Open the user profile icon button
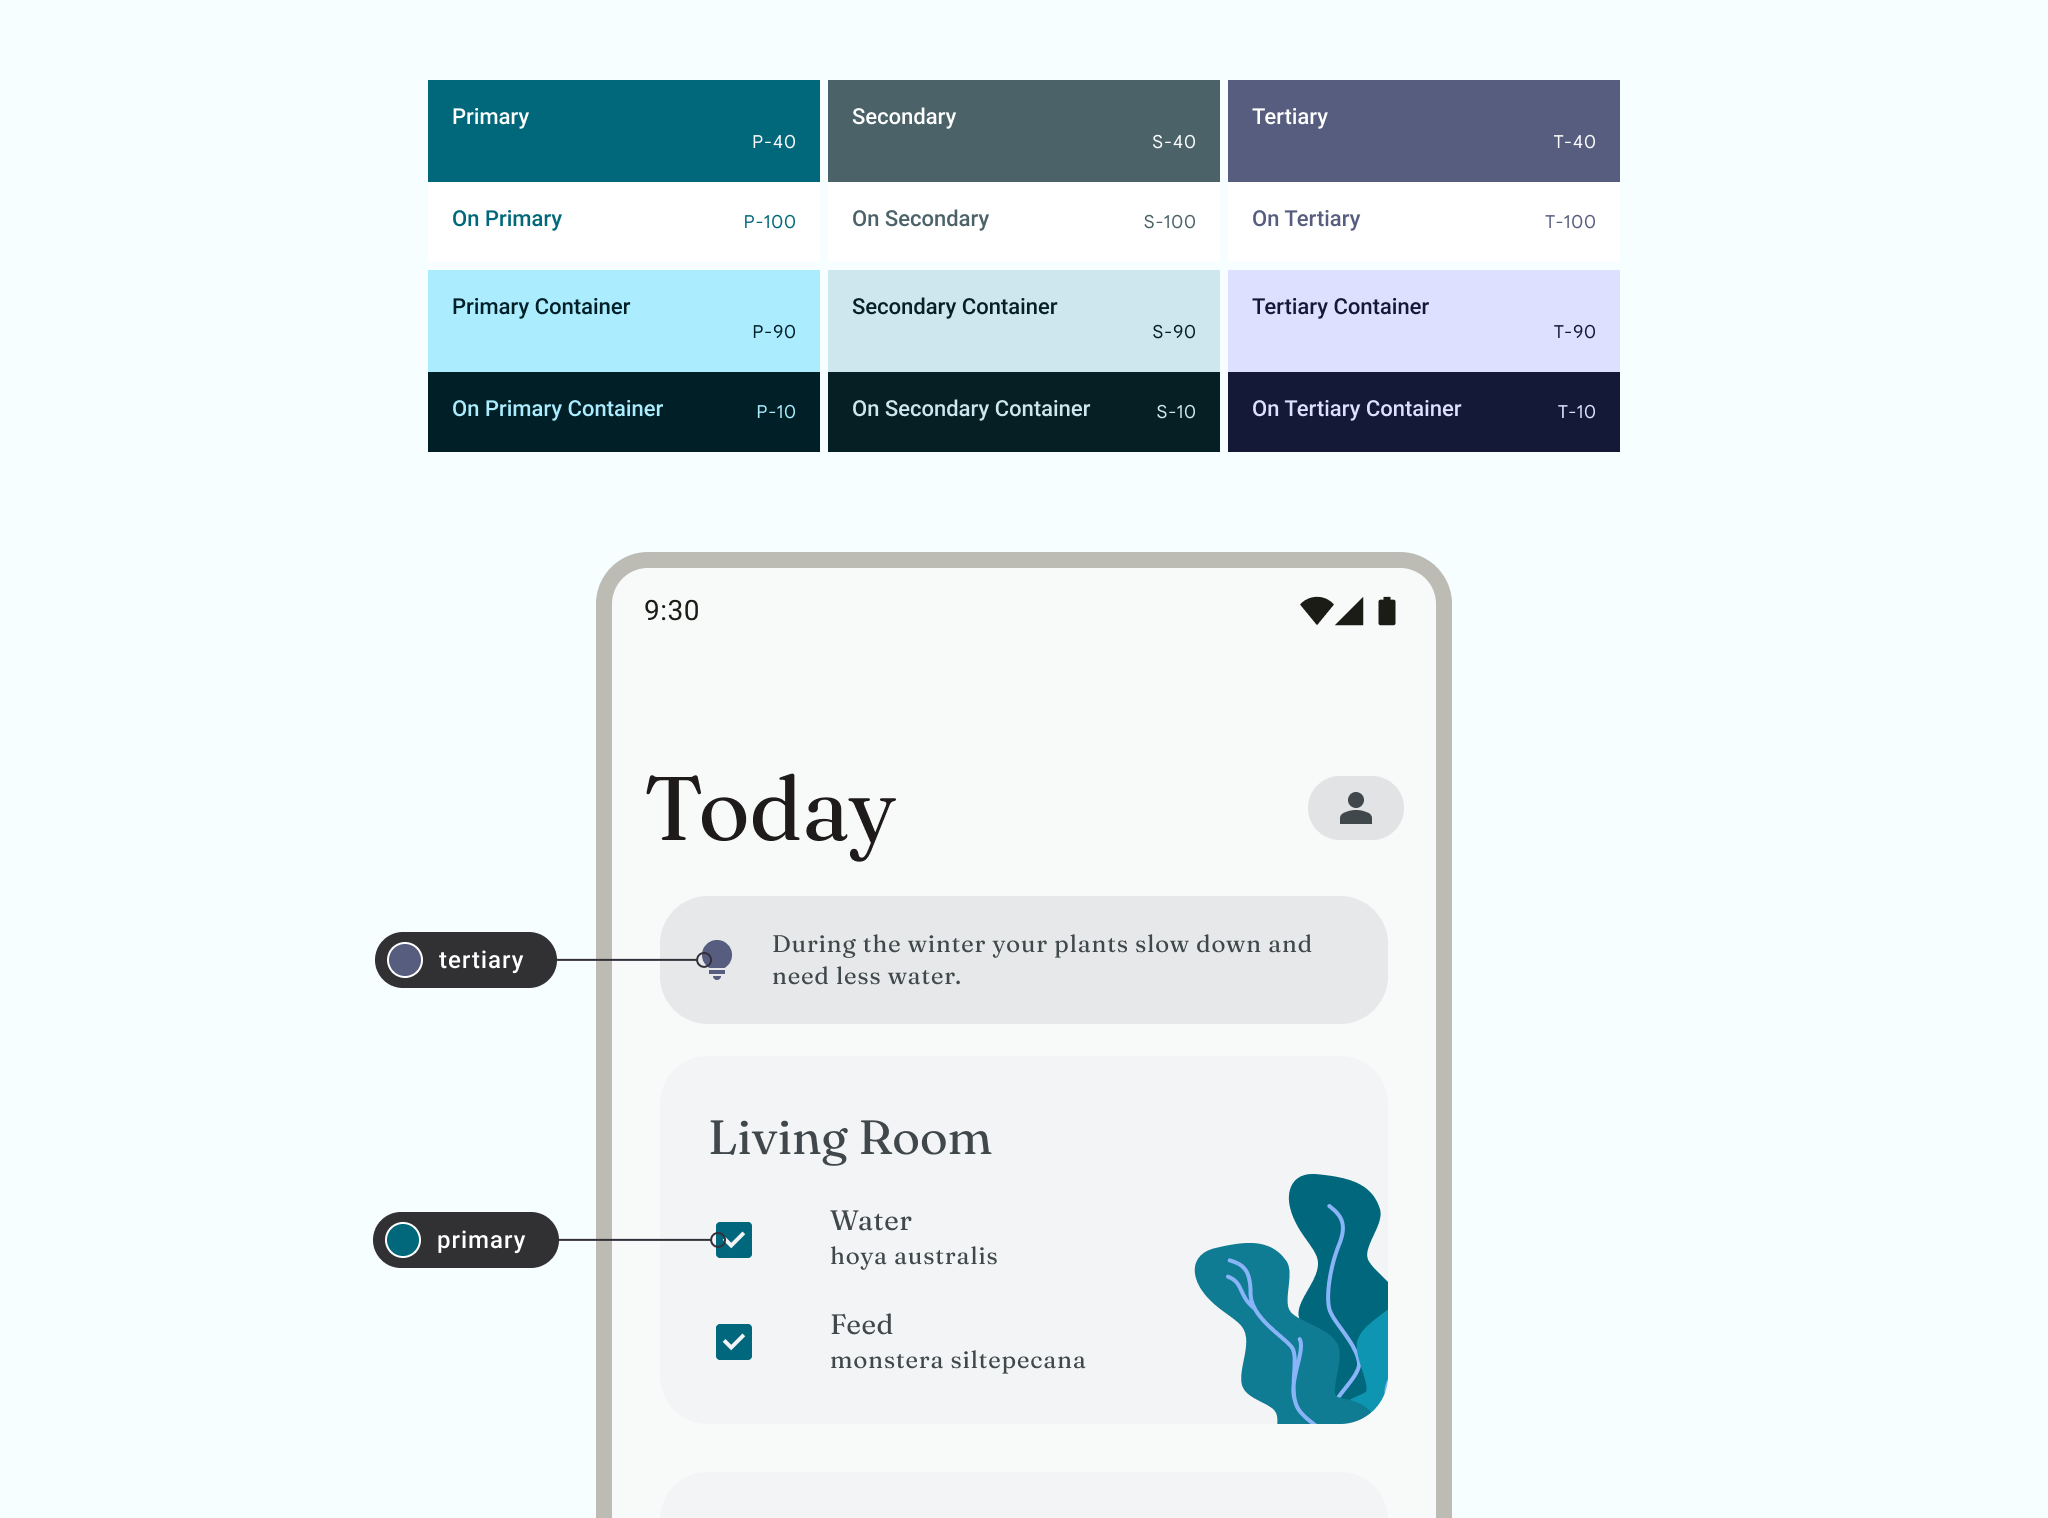This screenshot has height=1518, width=2048. tap(1355, 807)
